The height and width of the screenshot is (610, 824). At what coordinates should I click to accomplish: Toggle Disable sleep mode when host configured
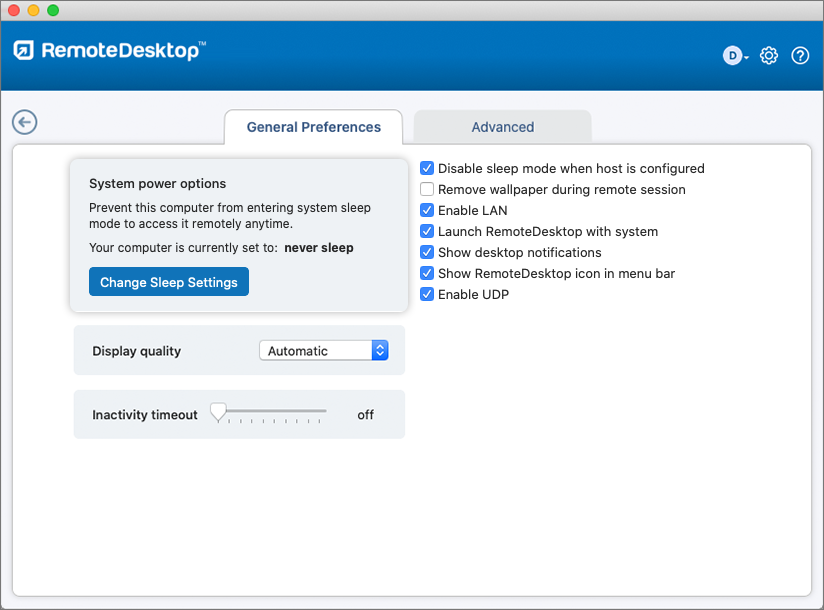click(427, 168)
